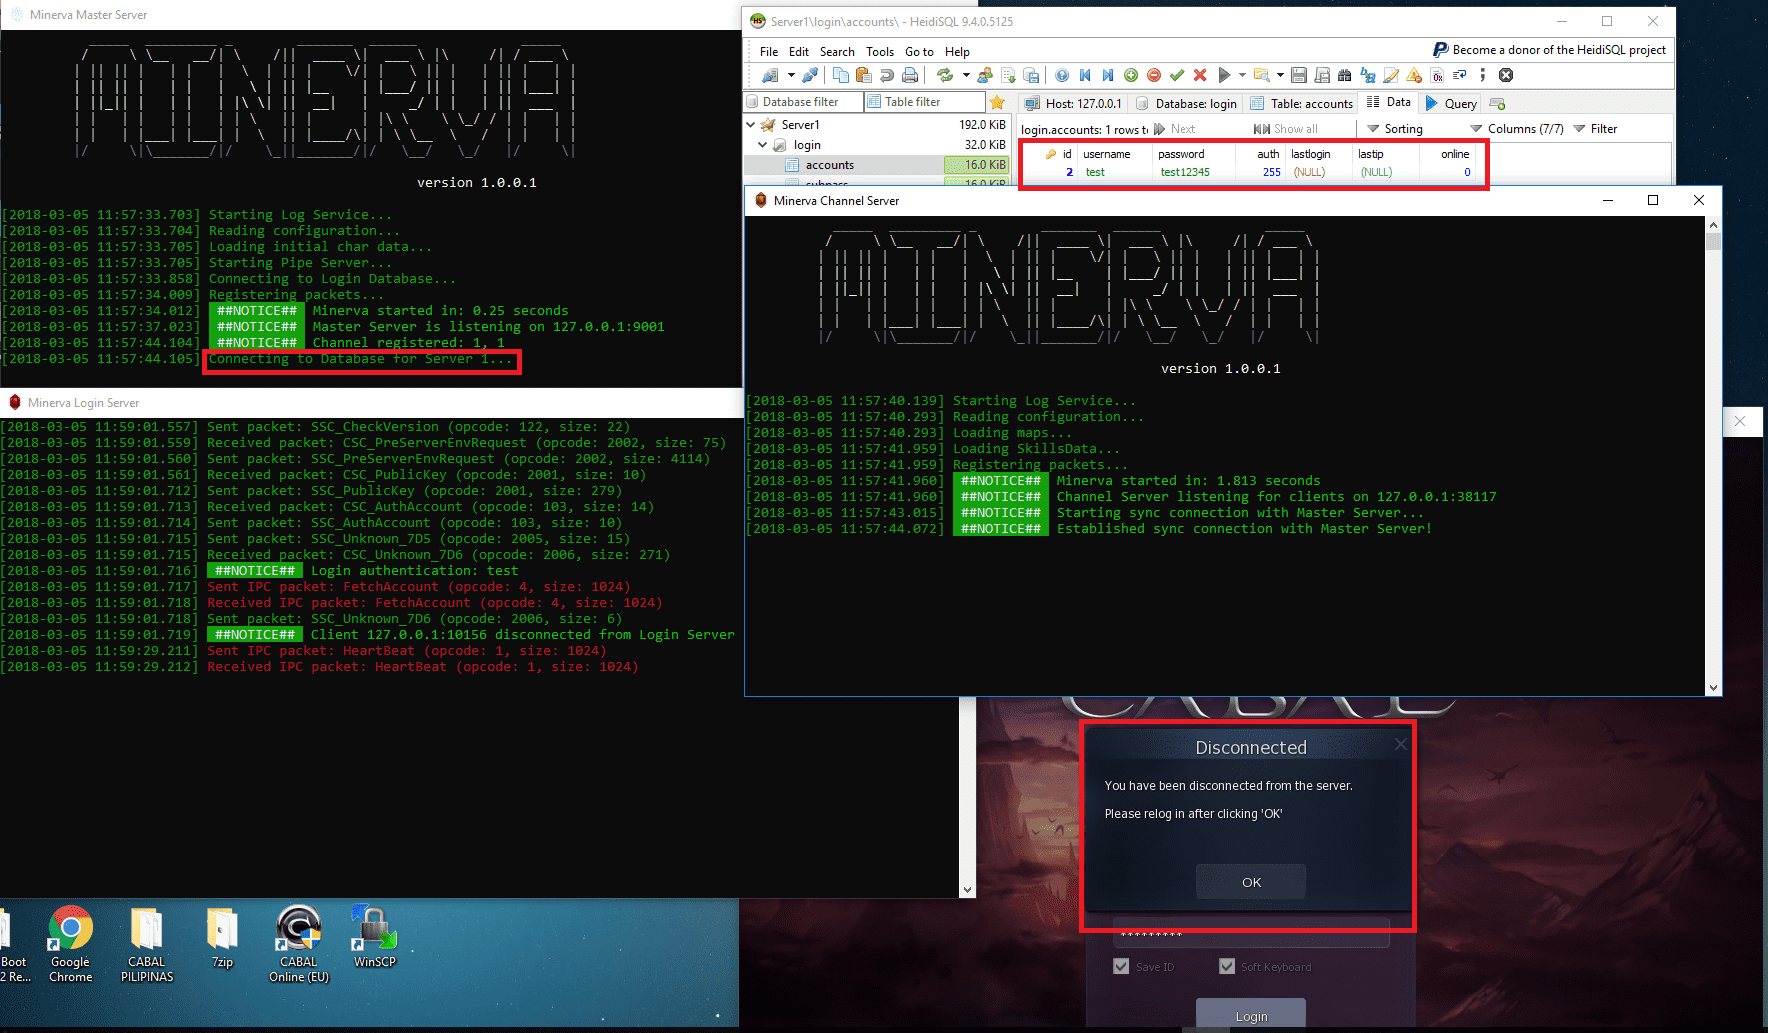Click the new query tab plus icon
The image size is (1768, 1033).
[x=1497, y=103]
